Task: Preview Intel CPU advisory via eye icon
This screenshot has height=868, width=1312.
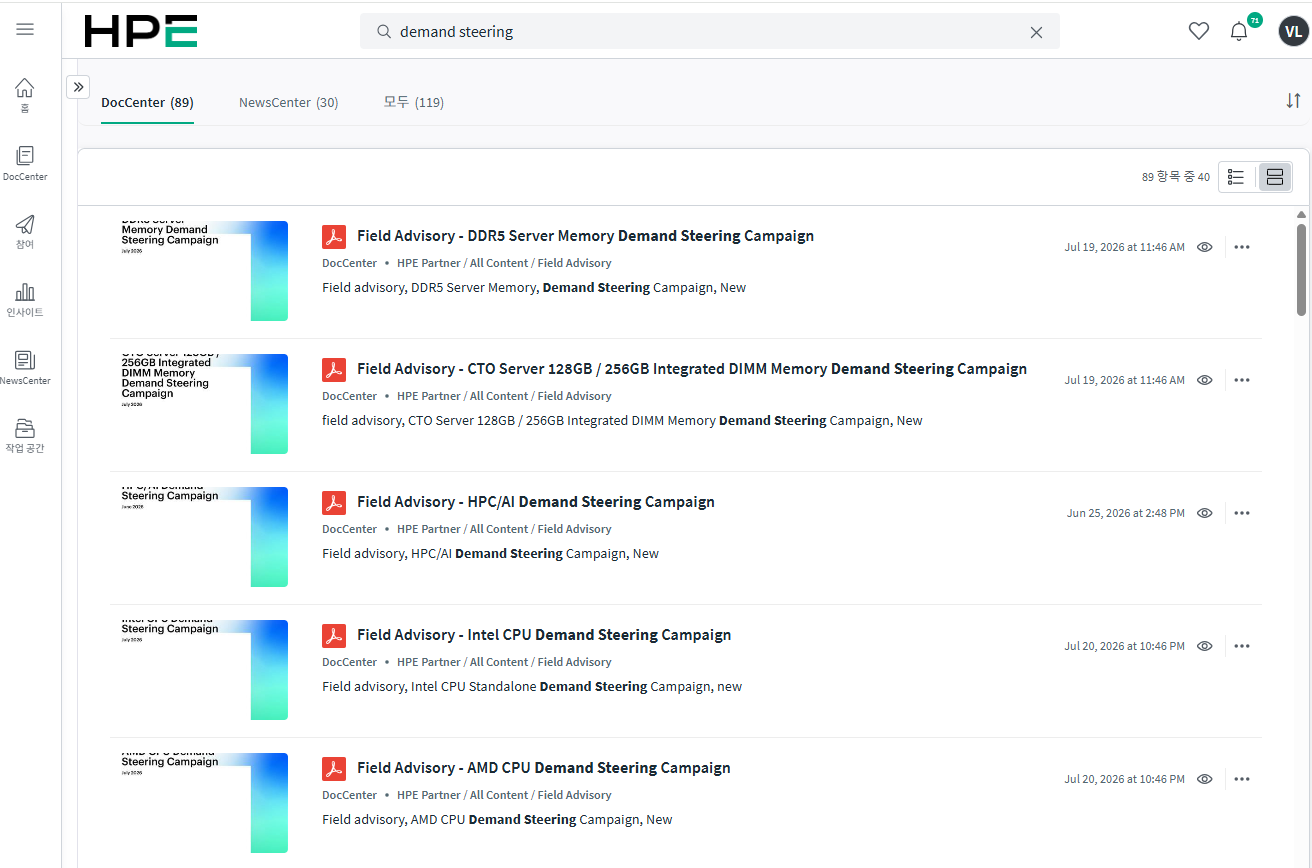Action: 1205,646
